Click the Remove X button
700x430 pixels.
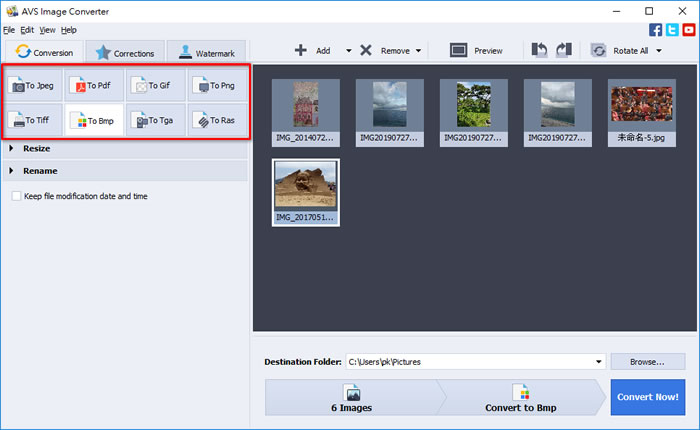click(x=385, y=50)
